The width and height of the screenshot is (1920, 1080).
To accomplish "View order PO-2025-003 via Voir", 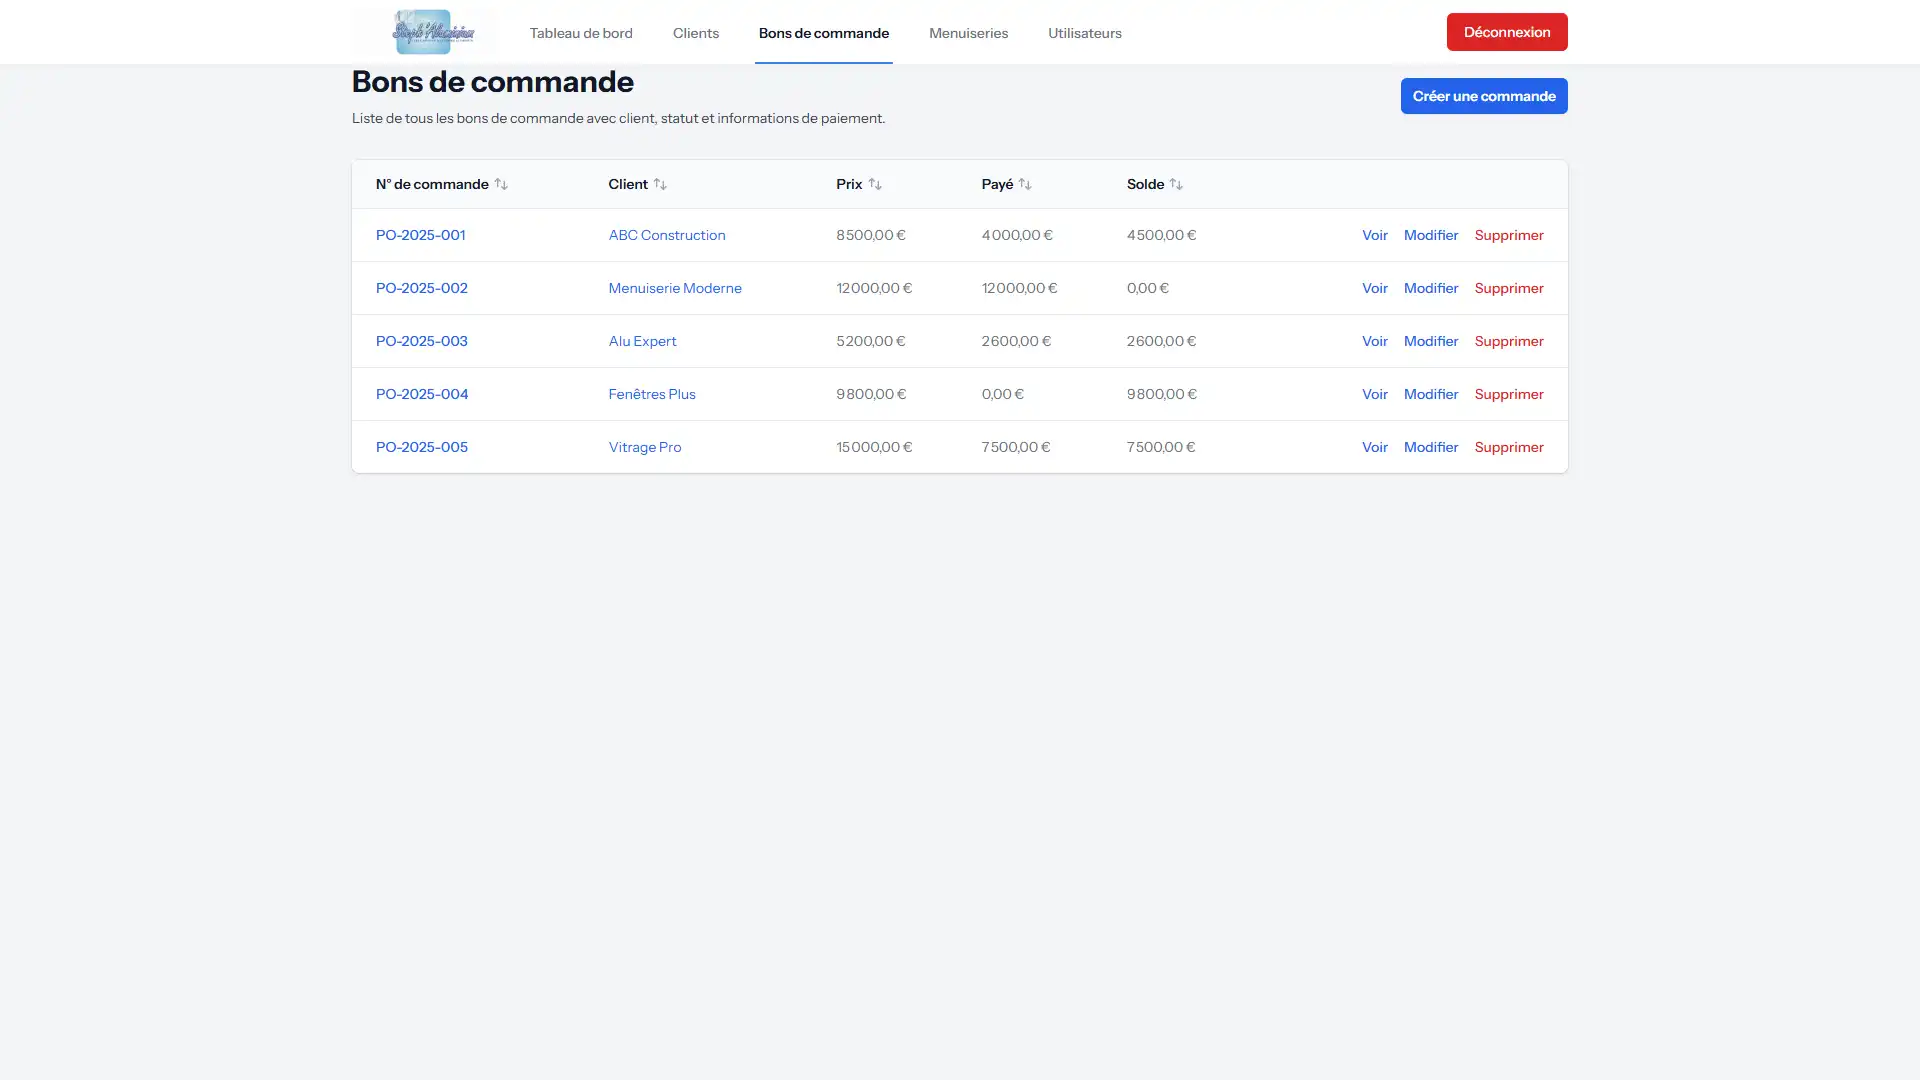I will 1374,341.
